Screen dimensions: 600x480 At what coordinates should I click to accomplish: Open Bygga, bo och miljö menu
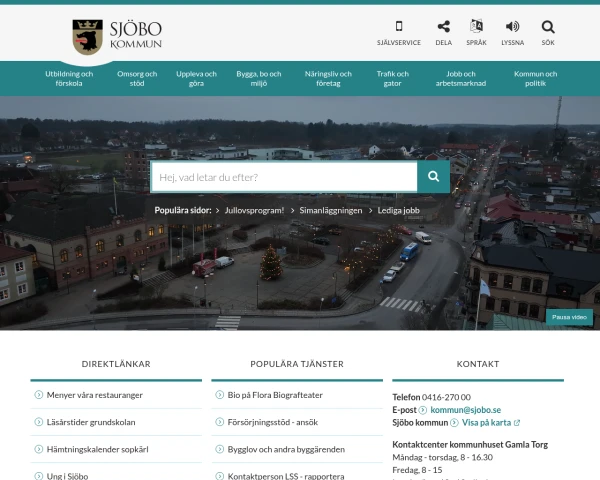[x=259, y=79]
